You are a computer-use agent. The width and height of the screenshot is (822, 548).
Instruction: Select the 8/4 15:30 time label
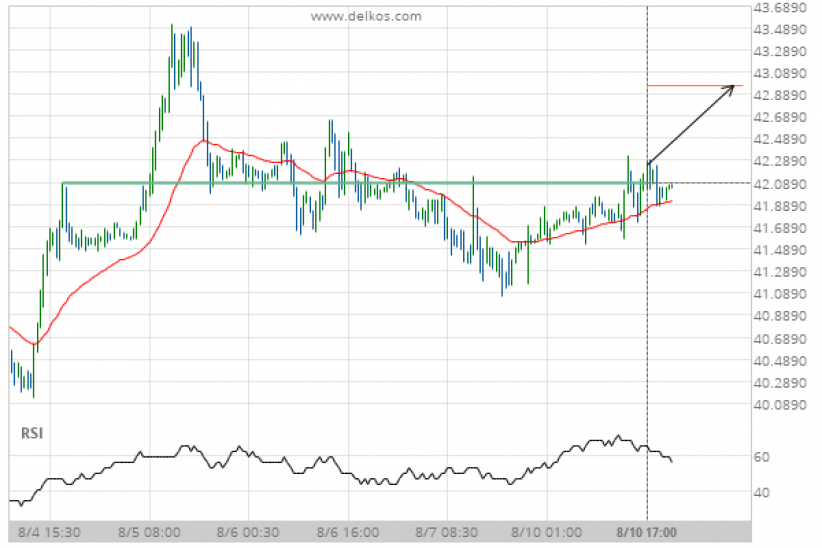coord(49,533)
